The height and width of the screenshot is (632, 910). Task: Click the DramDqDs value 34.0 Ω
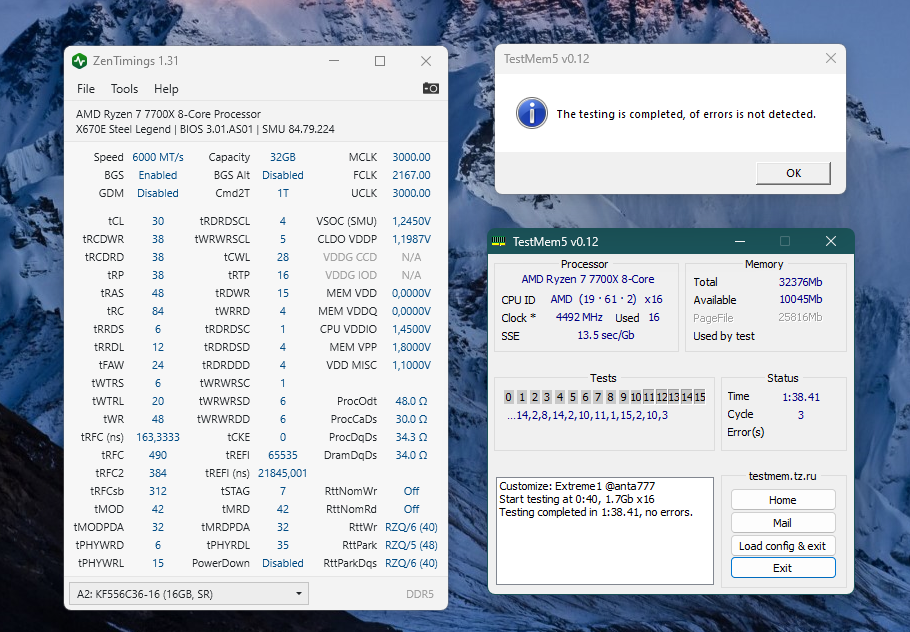coord(411,455)
